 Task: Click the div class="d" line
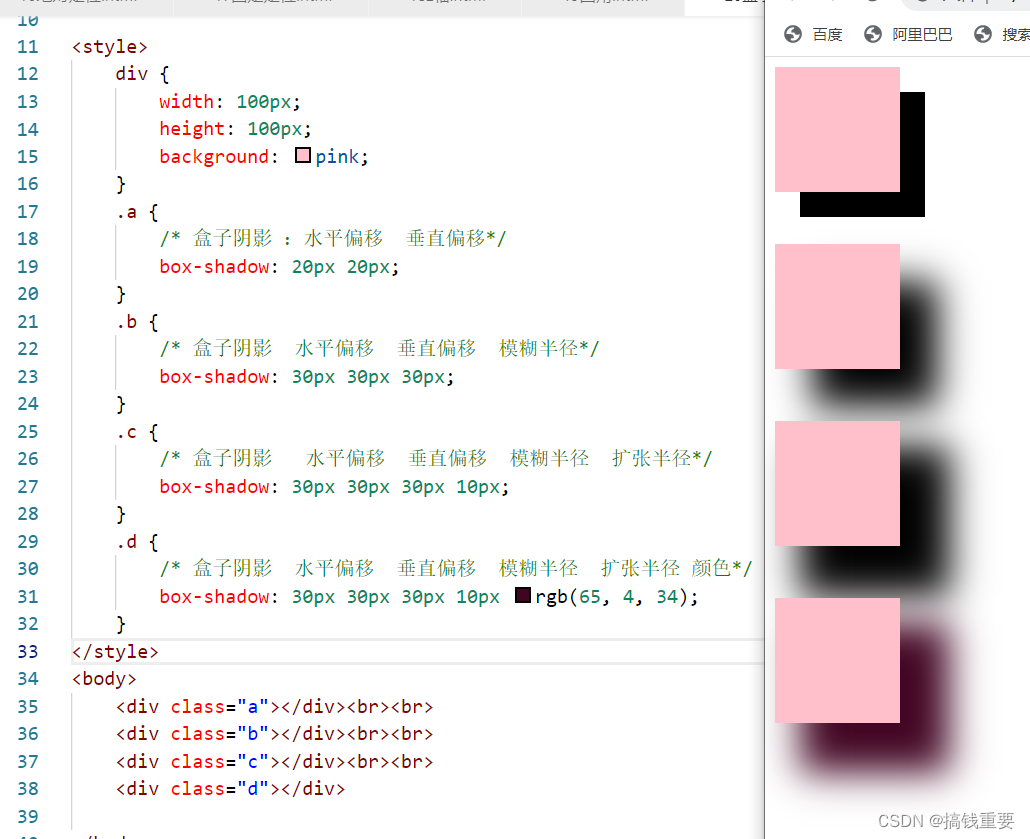coord(231,788)
